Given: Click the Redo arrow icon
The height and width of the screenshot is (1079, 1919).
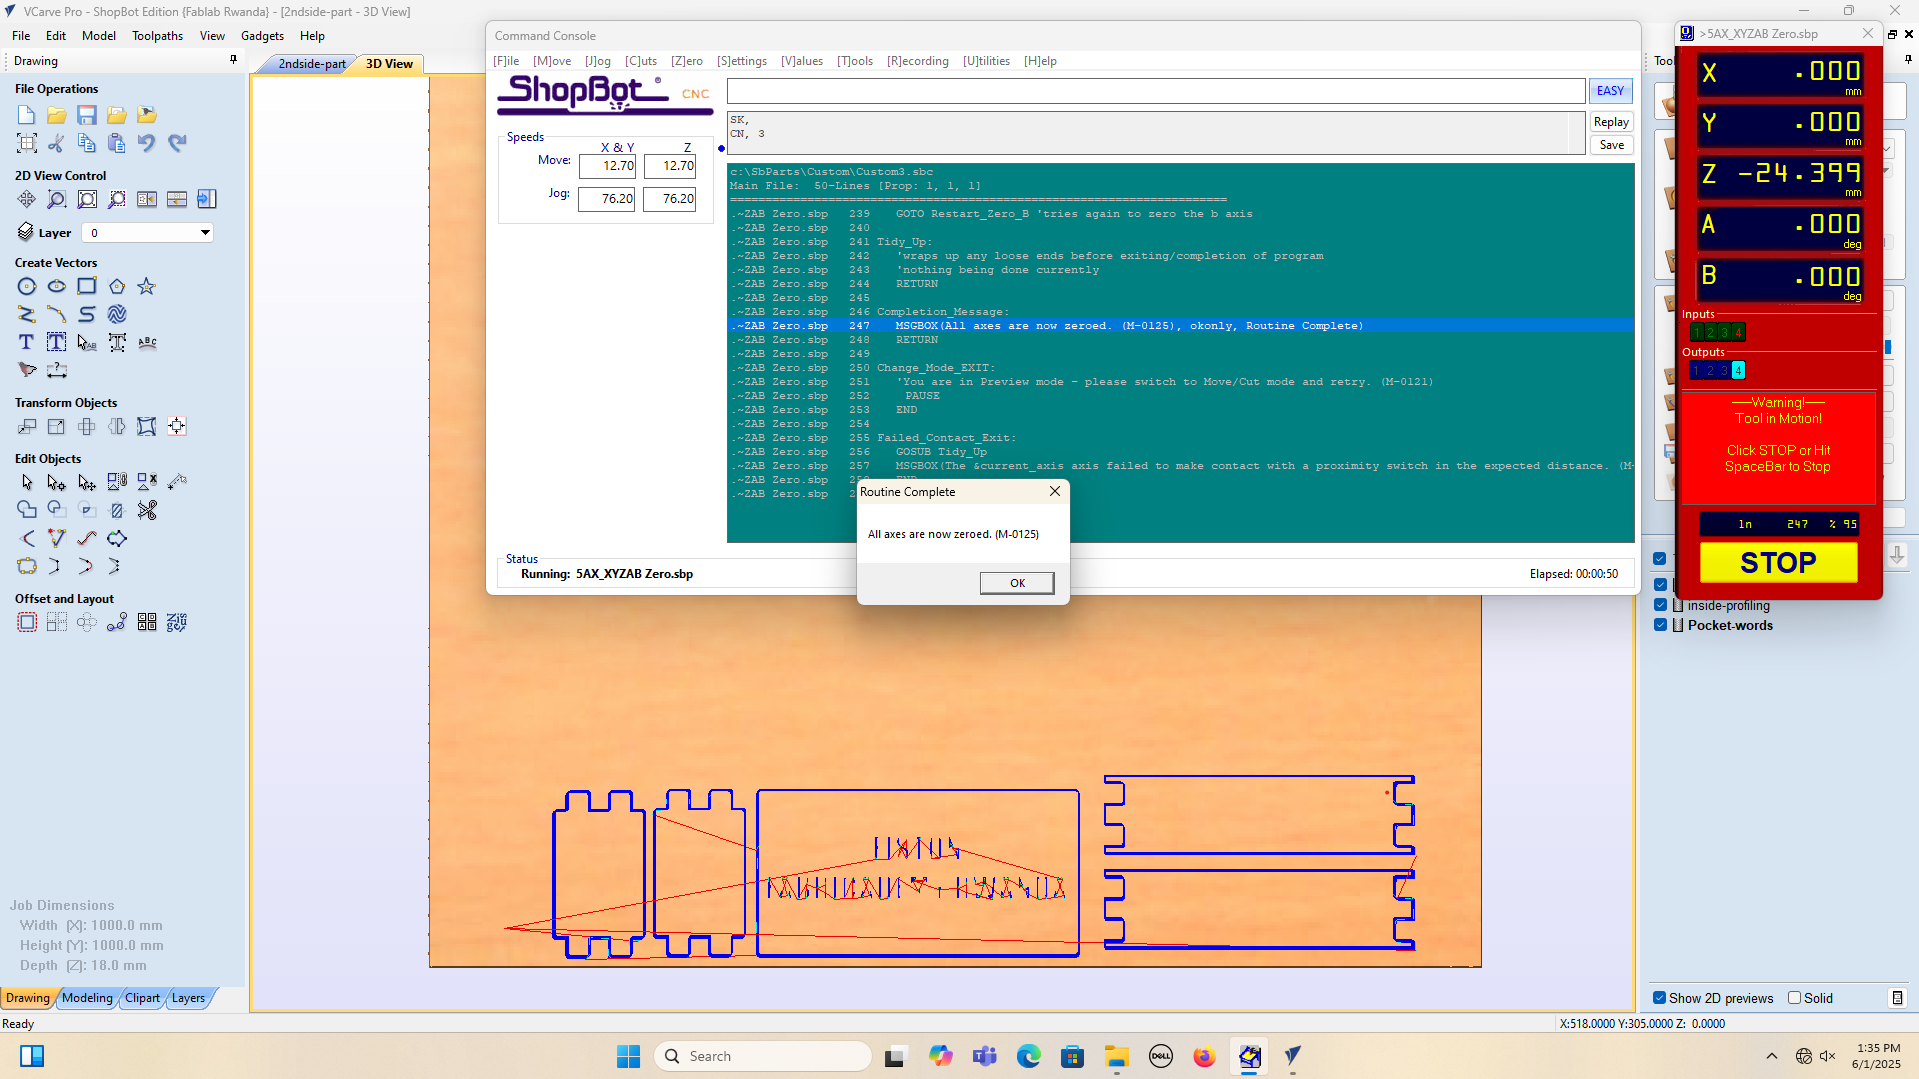Looking at the screenshot, I should pos(177,143).
